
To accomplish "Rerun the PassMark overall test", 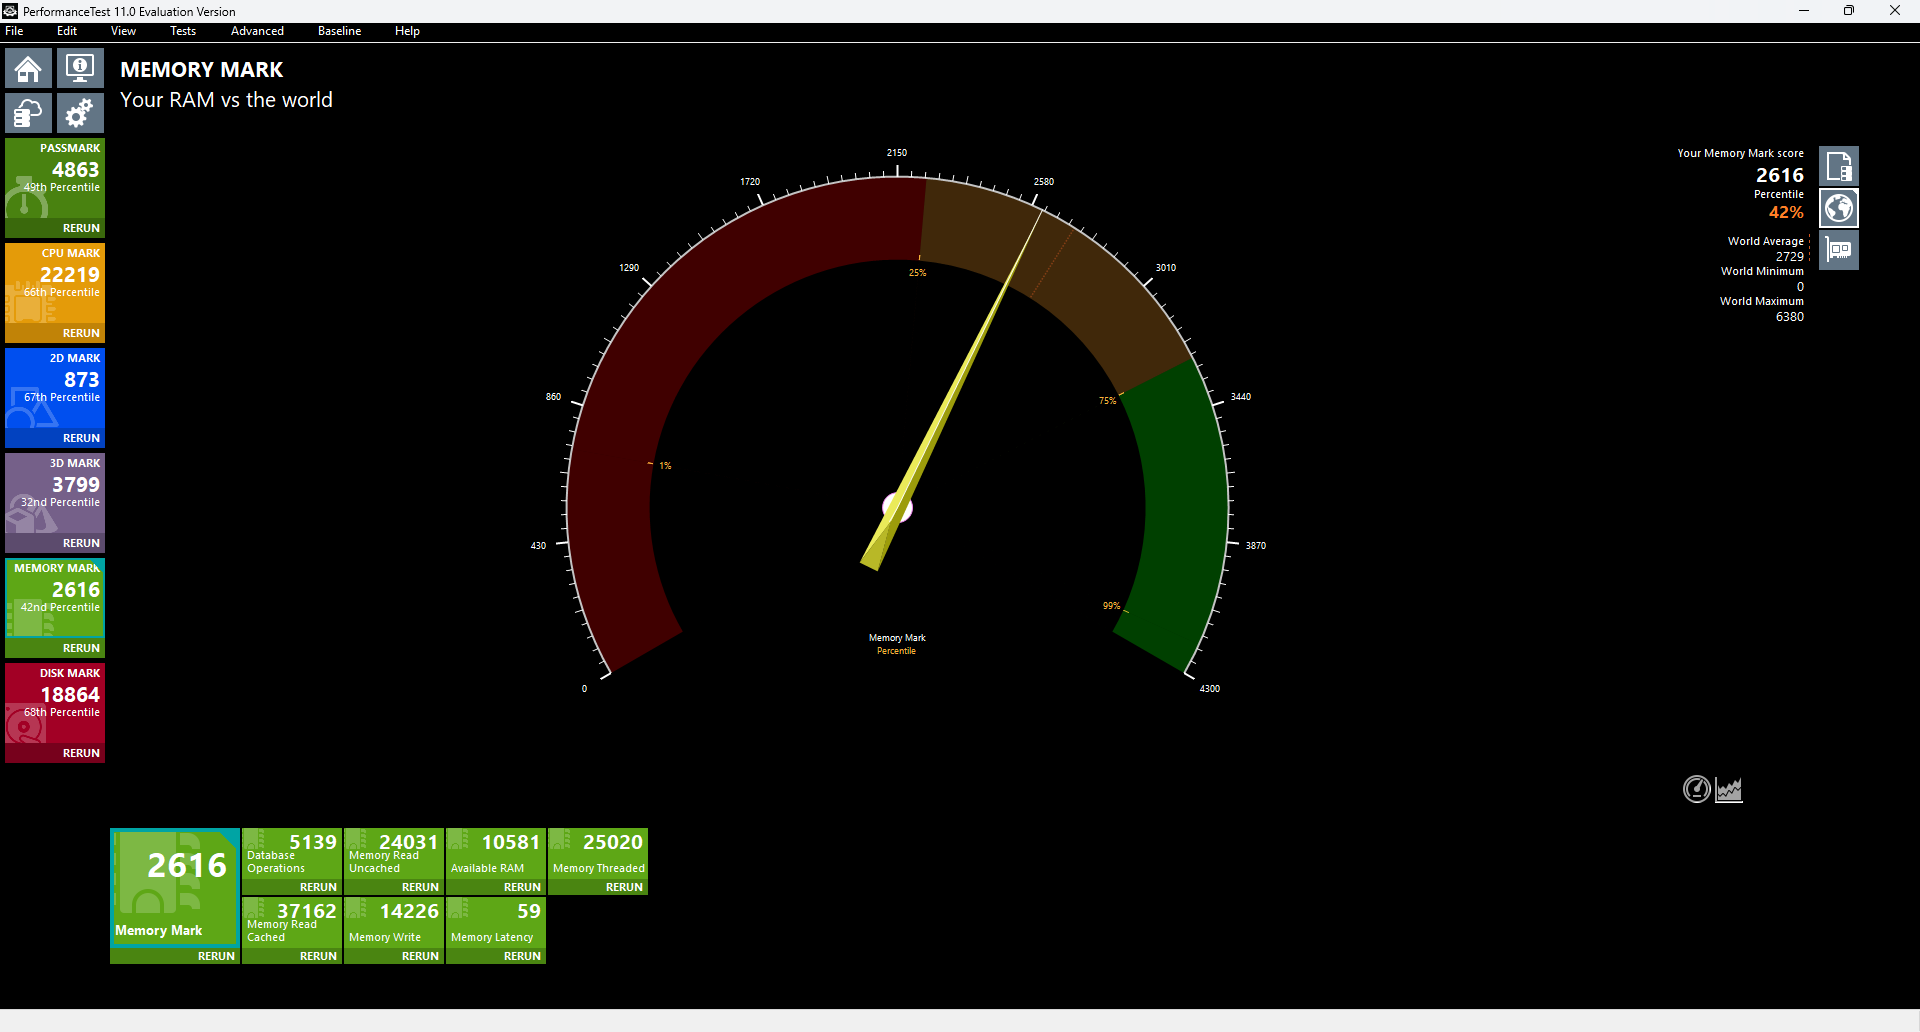I will pos(81,228).
